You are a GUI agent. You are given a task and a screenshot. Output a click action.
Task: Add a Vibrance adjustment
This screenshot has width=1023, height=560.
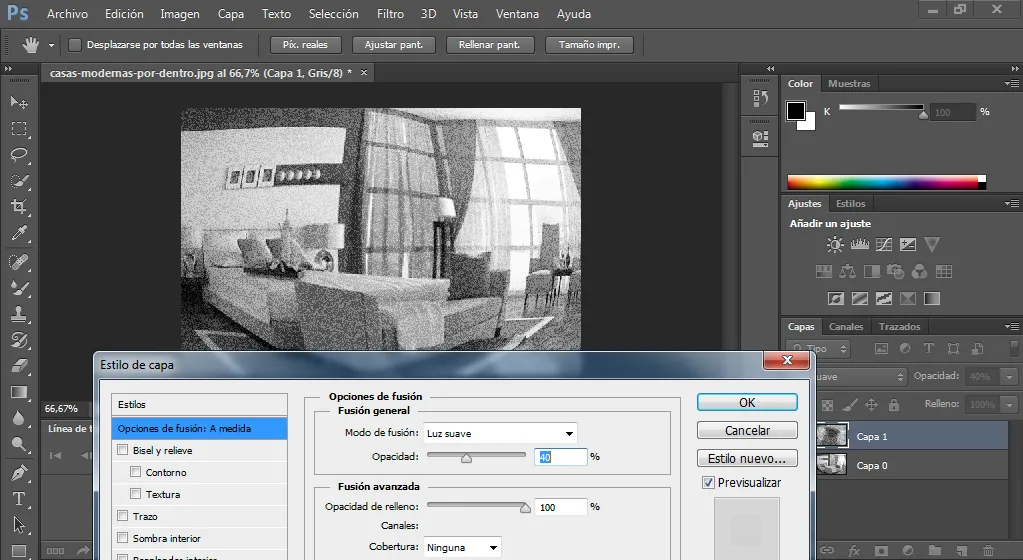pyautogui.click(x=932, y=245)
